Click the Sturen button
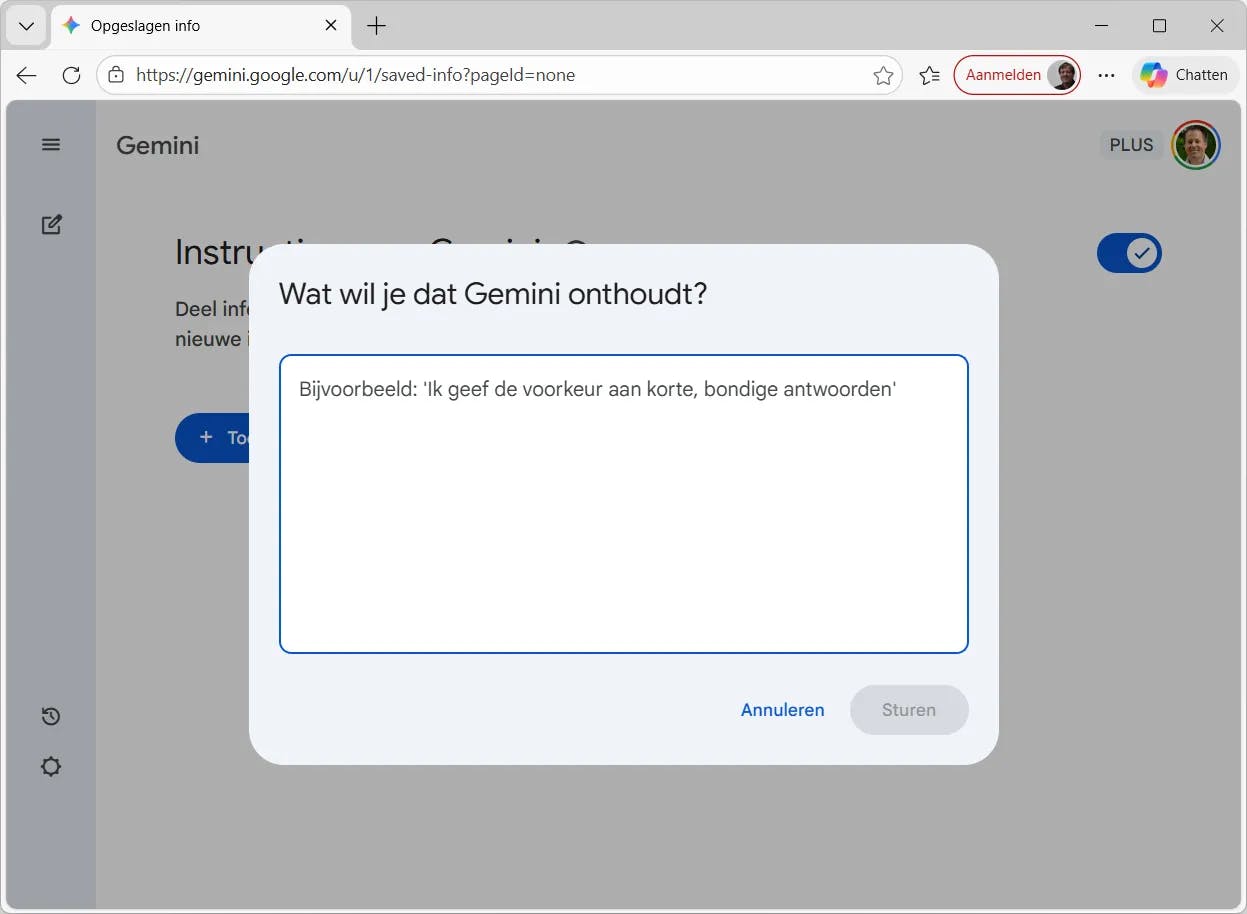The image size is (1247, 914). tap(909, 710)
